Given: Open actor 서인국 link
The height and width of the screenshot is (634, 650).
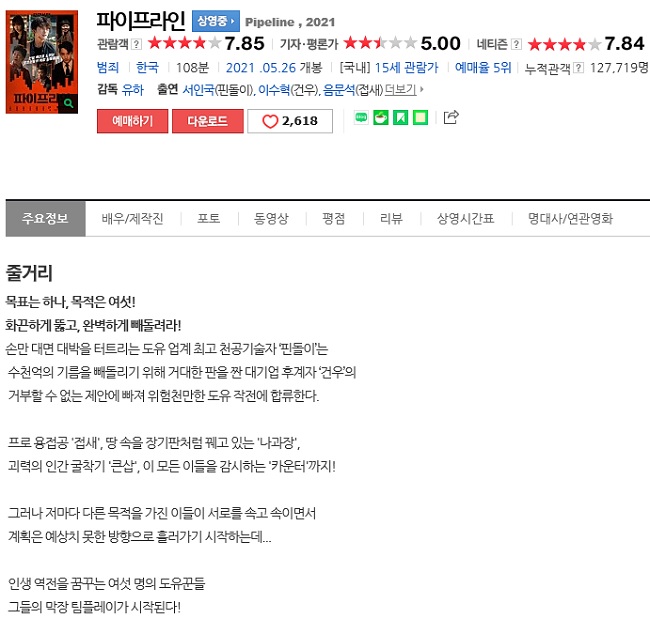Looking at the screenshot, I should click(x=199, y=90).
